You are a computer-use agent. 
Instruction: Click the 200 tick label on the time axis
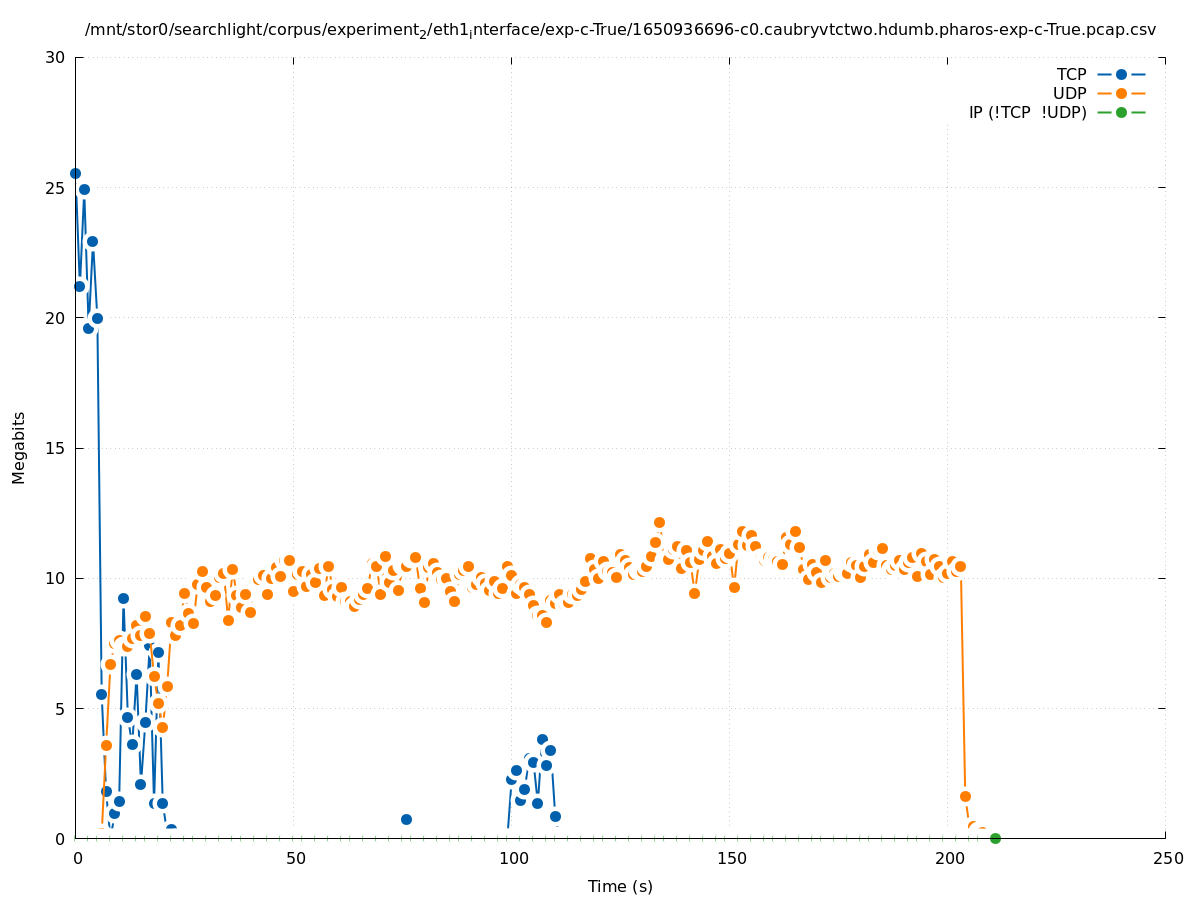[948, 858]
